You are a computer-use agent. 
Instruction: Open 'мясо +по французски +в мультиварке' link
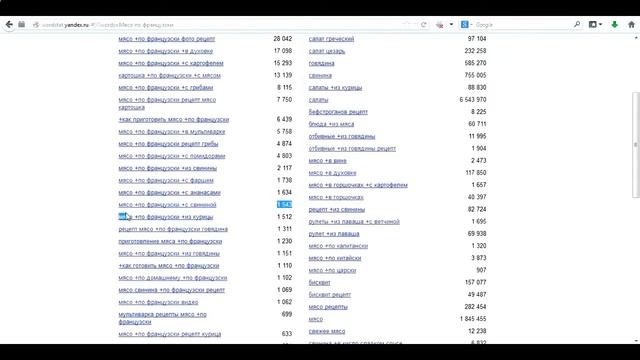[172, 132]
